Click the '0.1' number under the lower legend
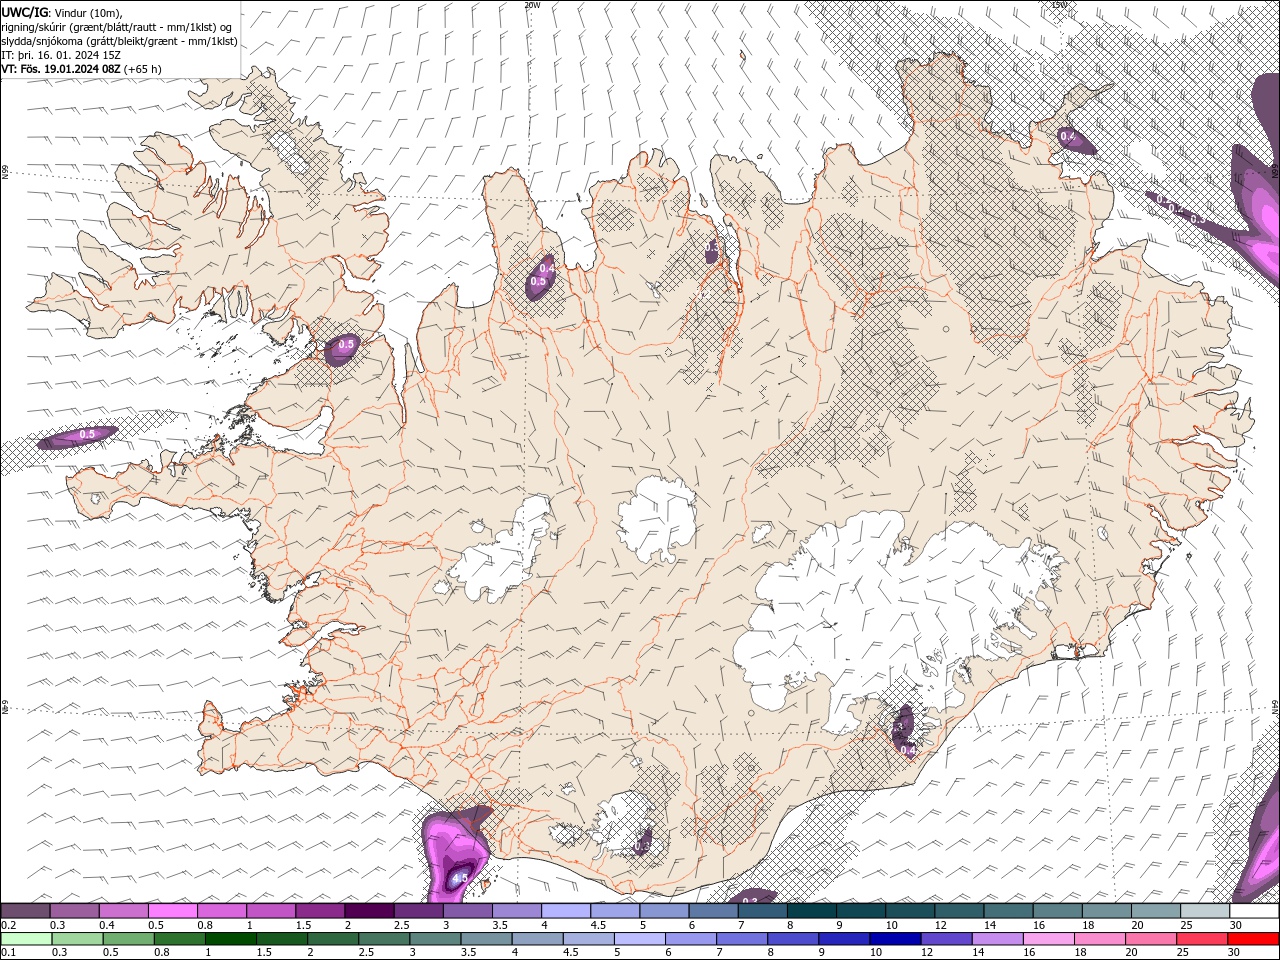1280x960 pixels. pyautogui.click(x=8, y=952)
